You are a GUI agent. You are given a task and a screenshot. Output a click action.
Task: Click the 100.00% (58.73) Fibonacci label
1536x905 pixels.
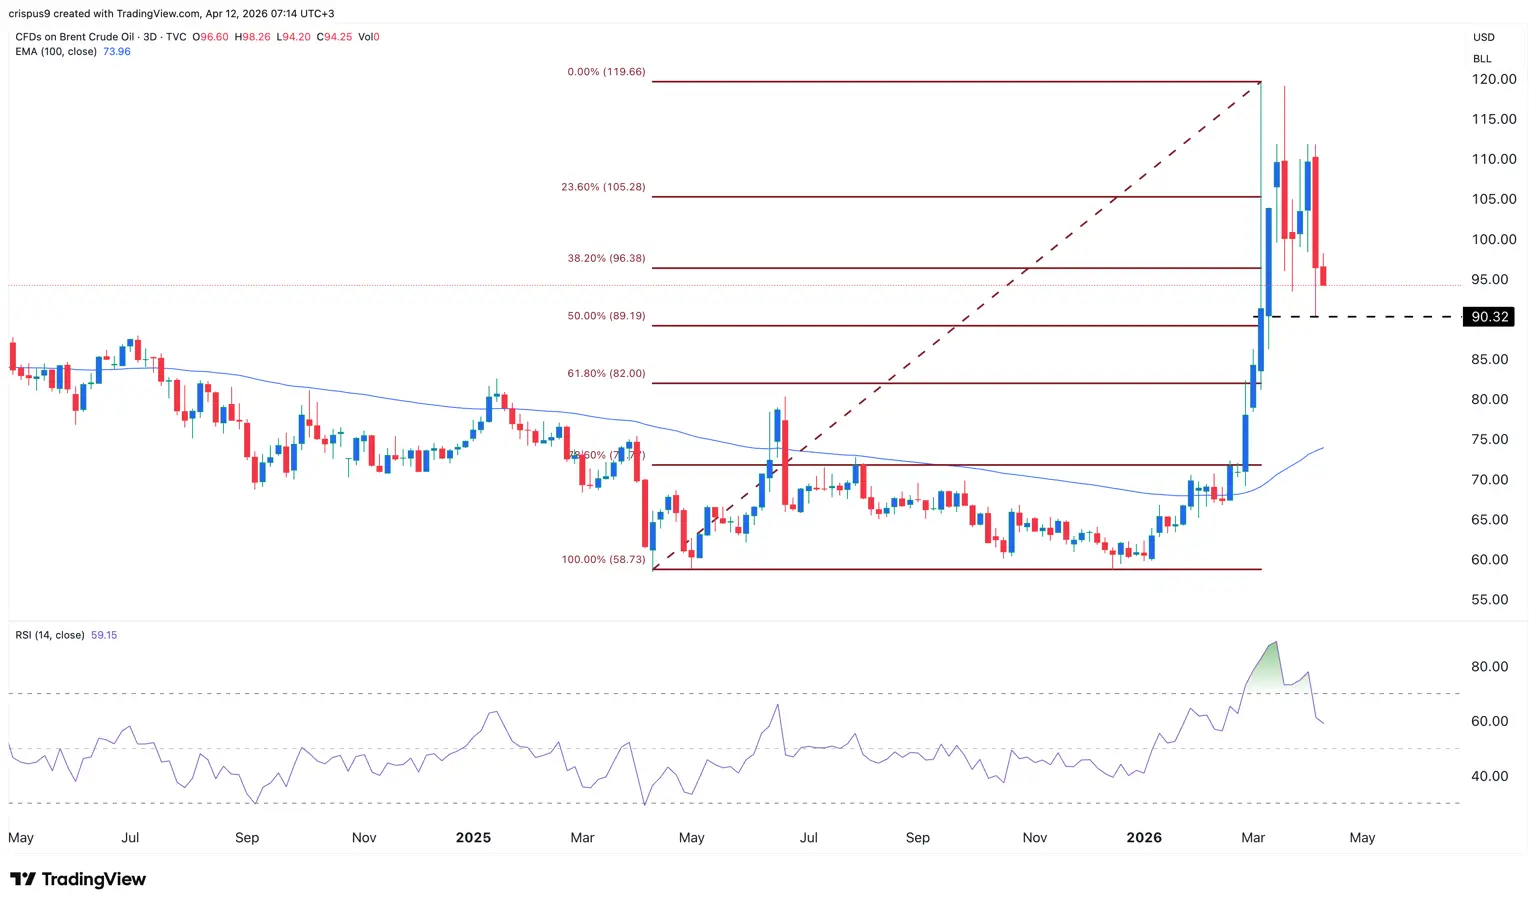(x=603, y=560)
